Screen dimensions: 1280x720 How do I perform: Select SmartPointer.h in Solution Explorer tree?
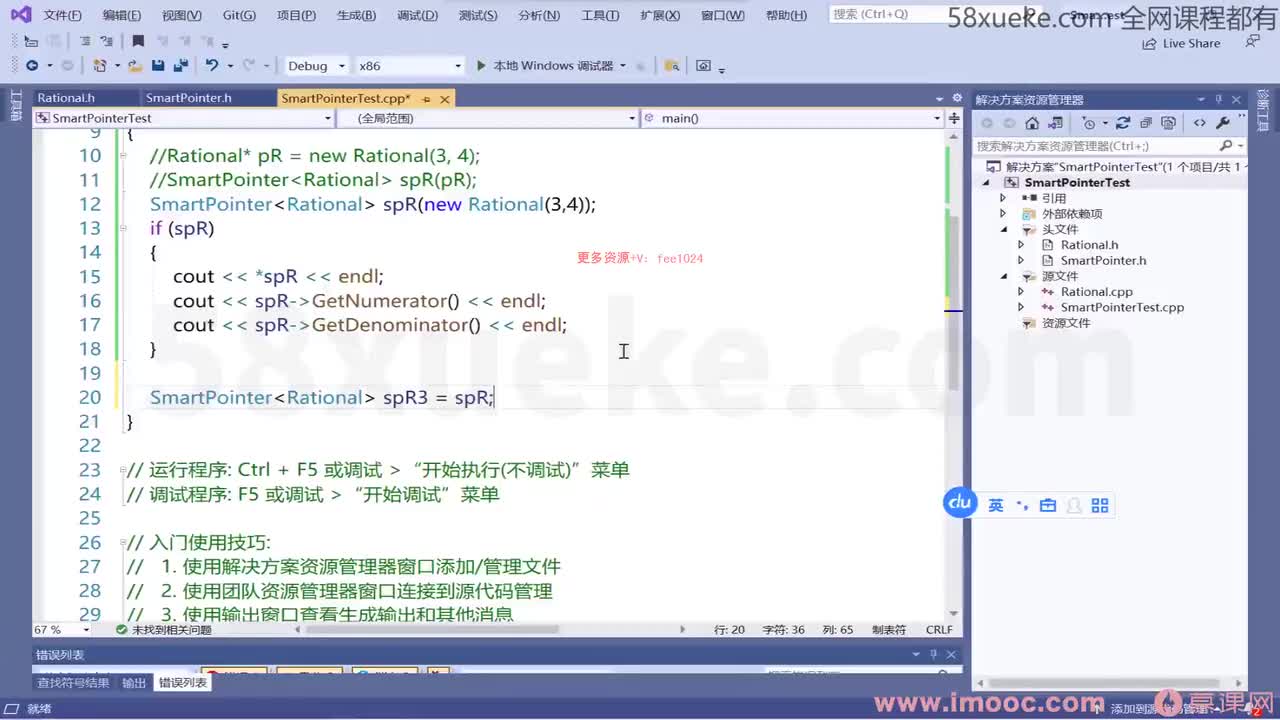(1103, 260)
